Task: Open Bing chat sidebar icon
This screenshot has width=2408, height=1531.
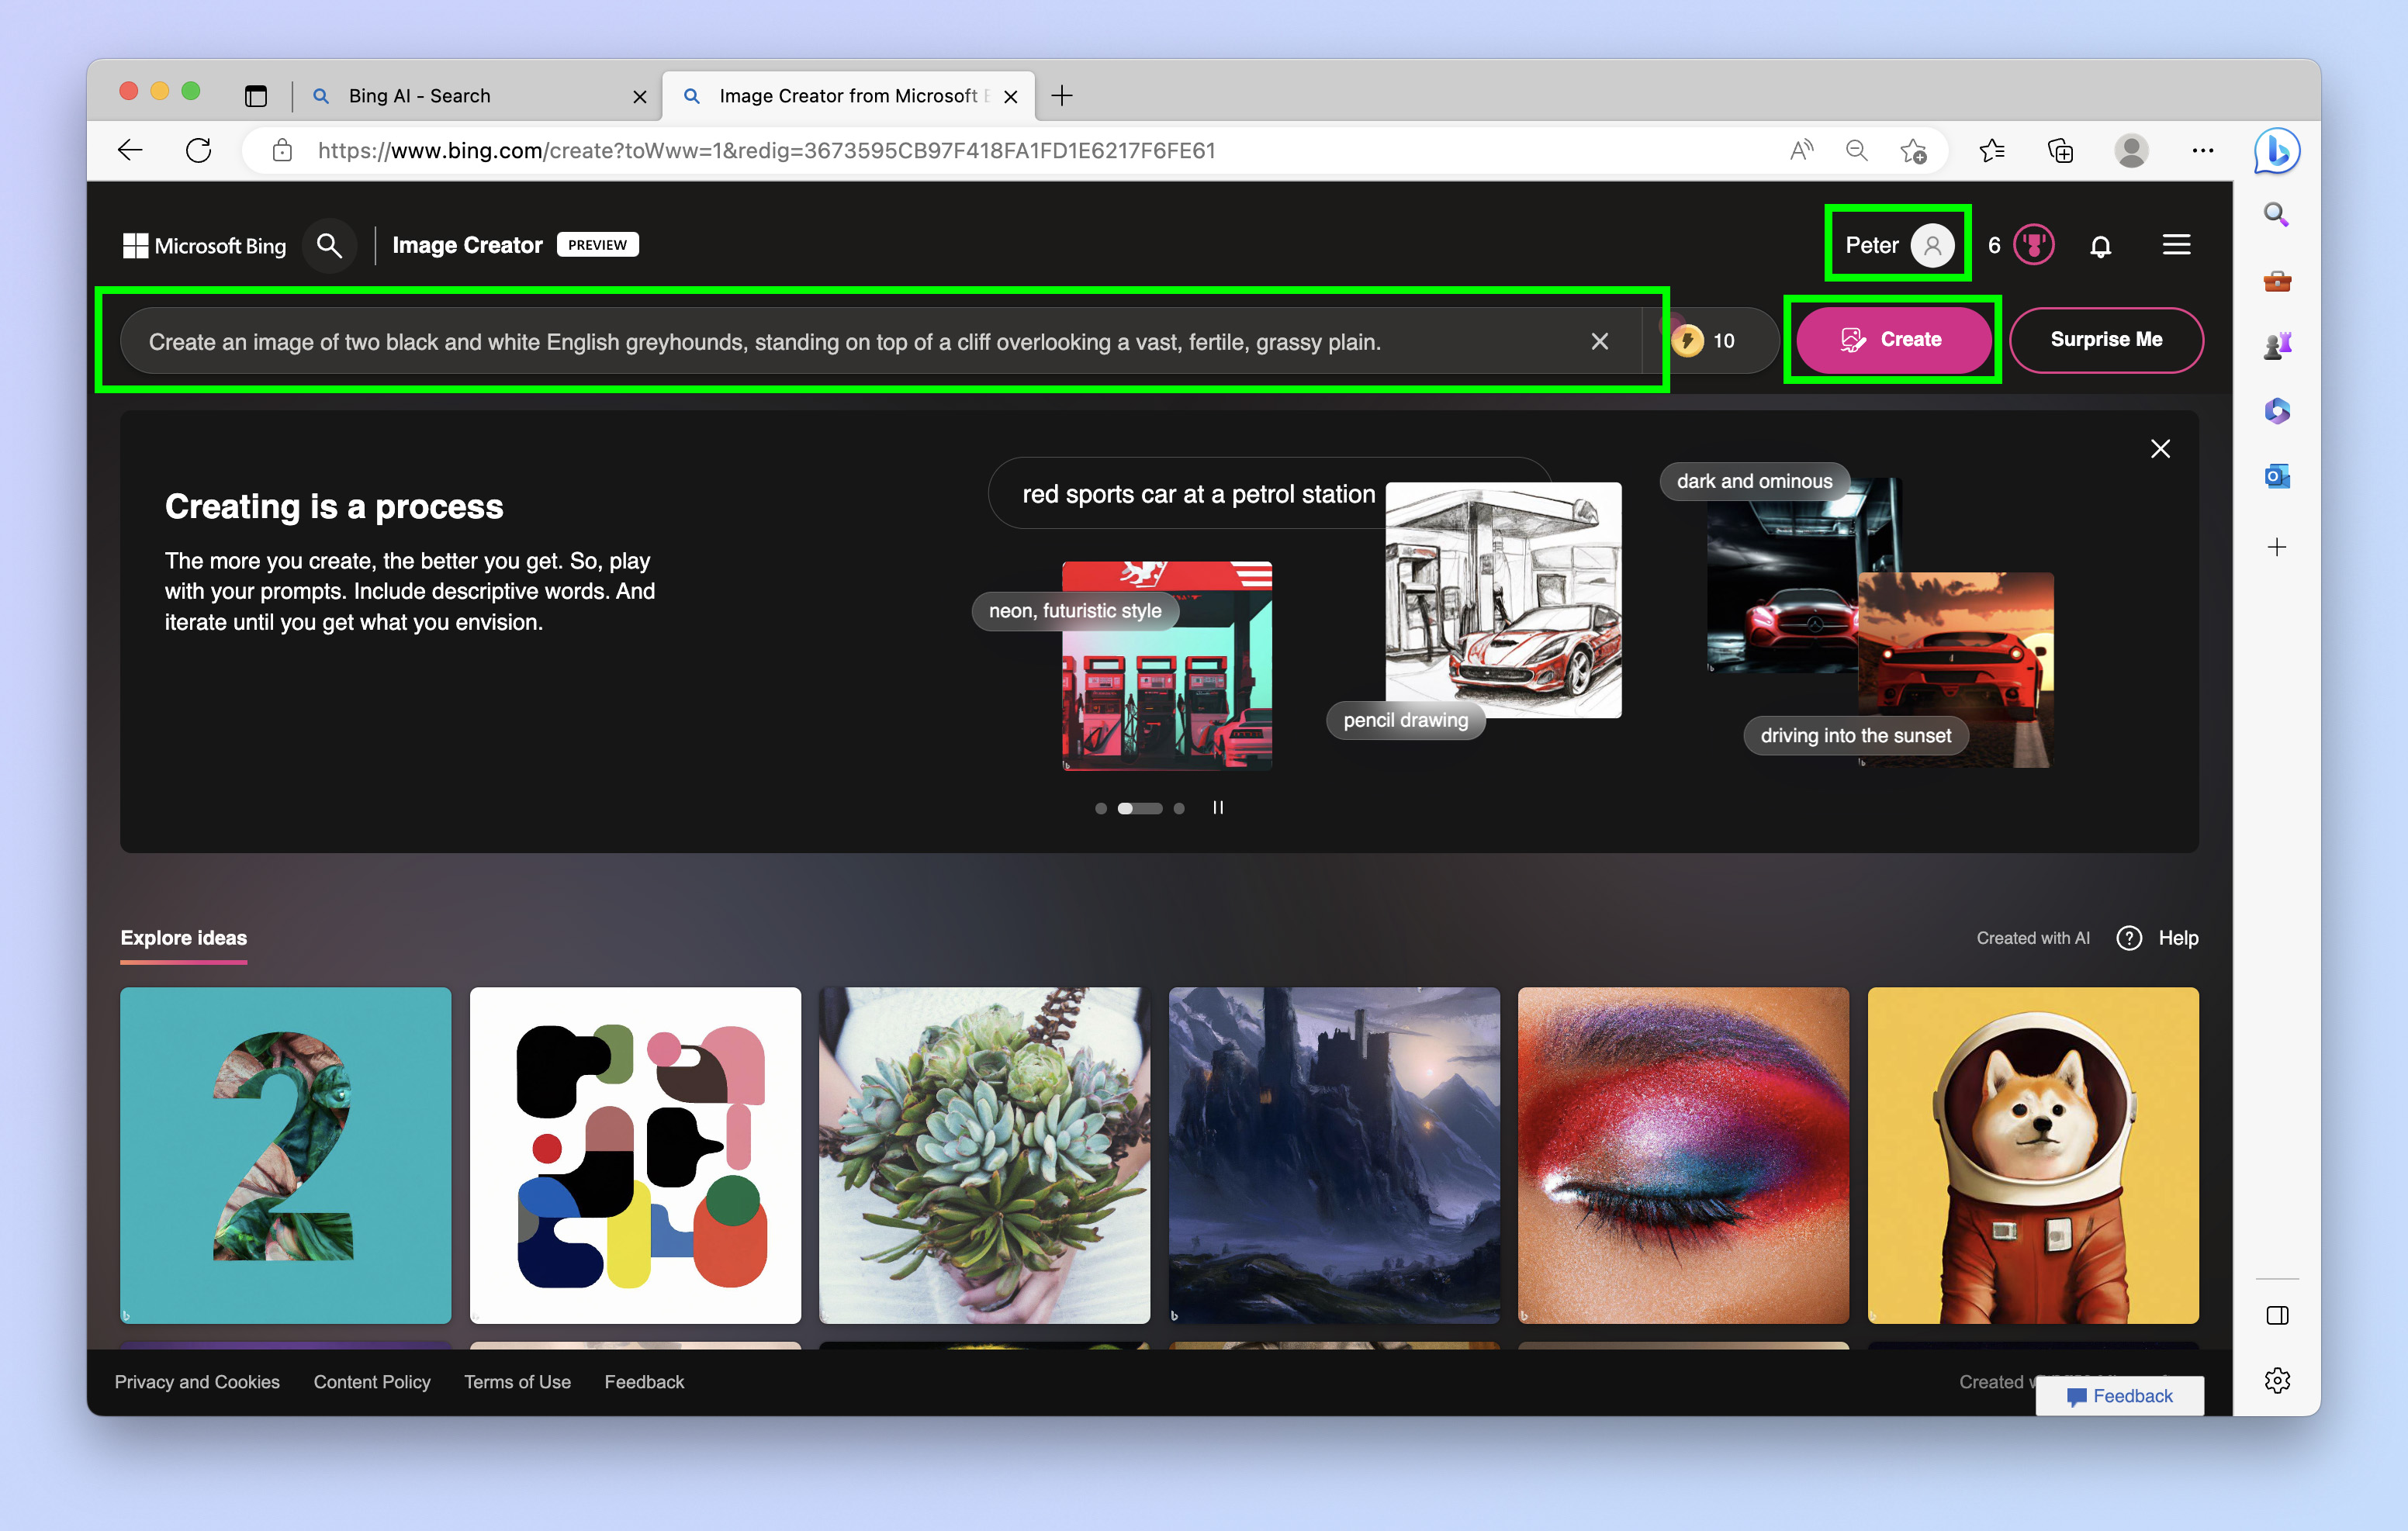Action: point(2277,151)
